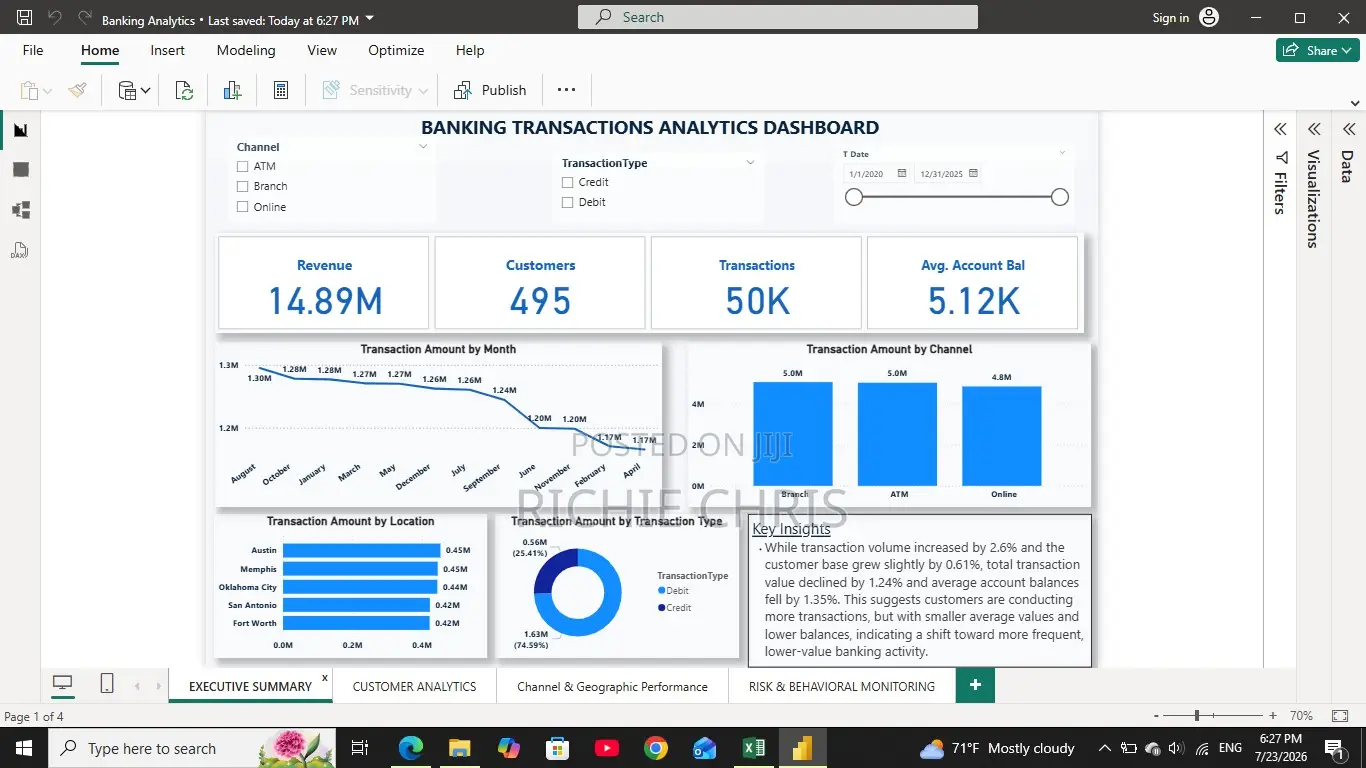The width and height of the screenshot is (1366, 768).
Task: Click the zoom slider thumb
Action: pyautogui.click(x=1196, y=716)
